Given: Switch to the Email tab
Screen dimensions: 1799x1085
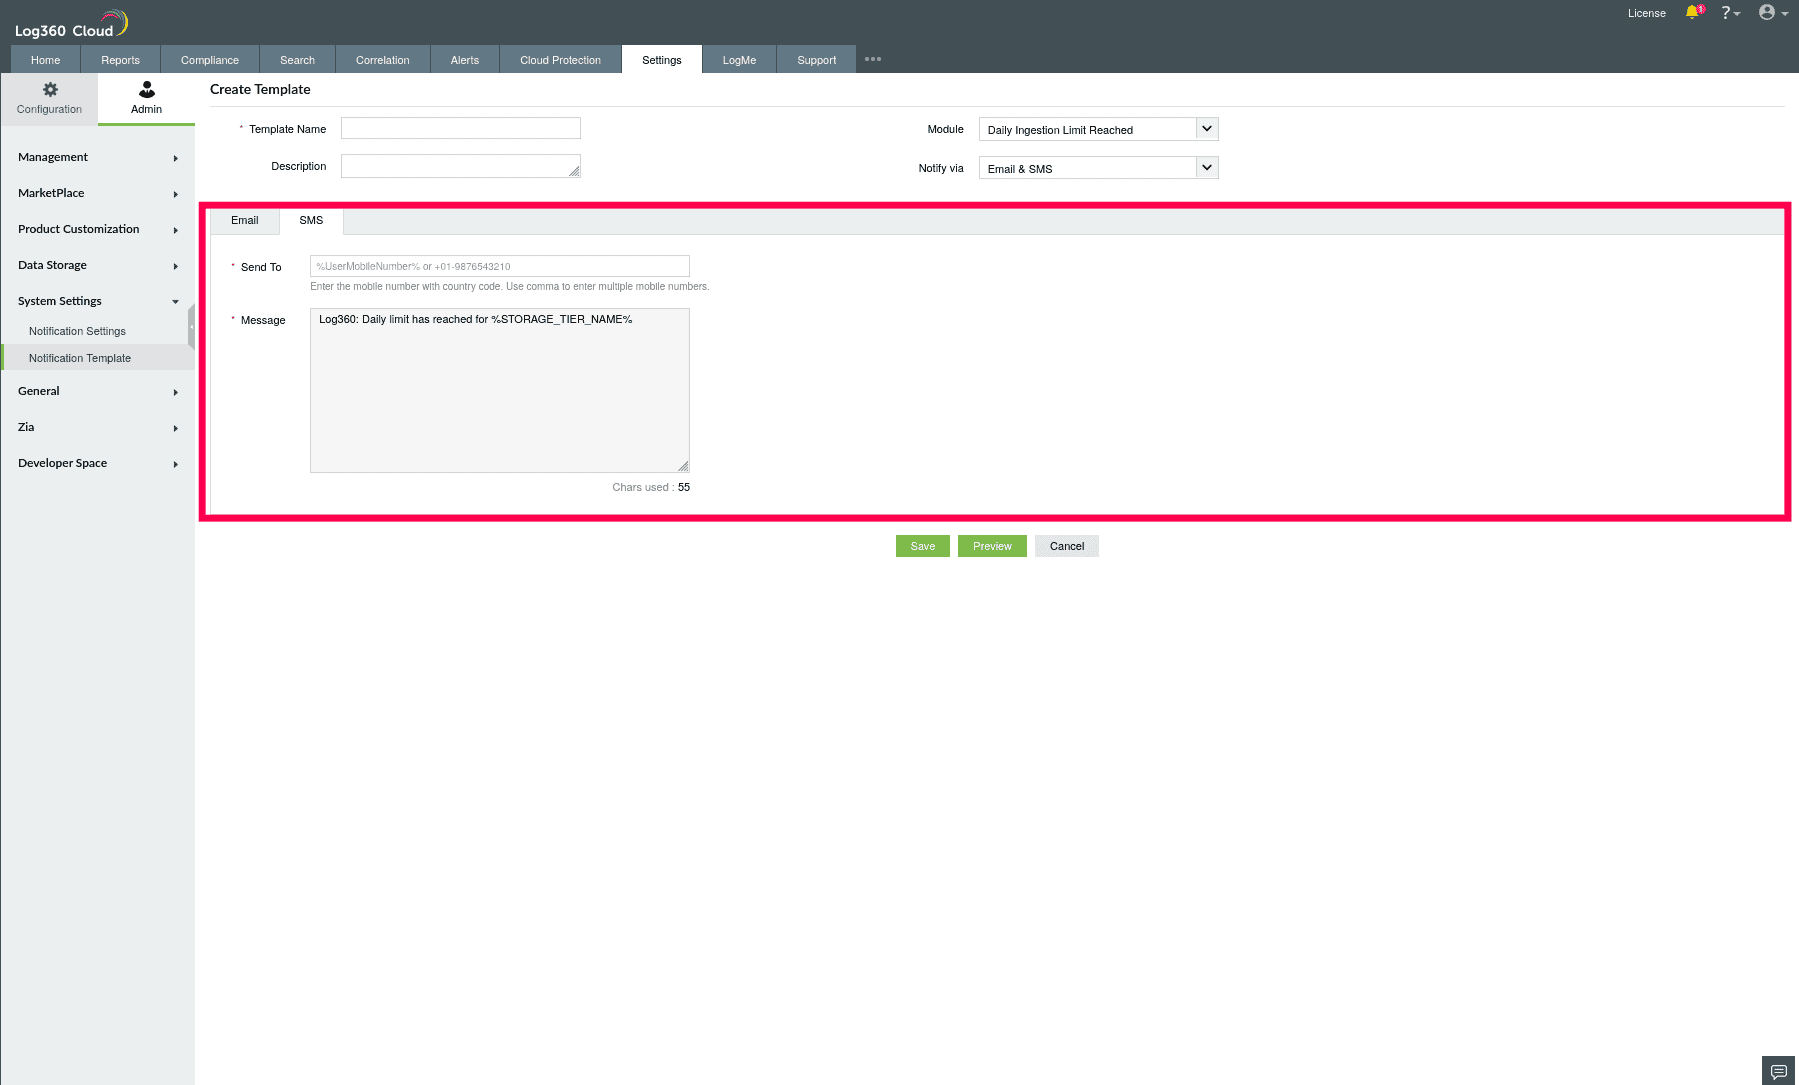Looking at the screenshot, I should (243, 220).
